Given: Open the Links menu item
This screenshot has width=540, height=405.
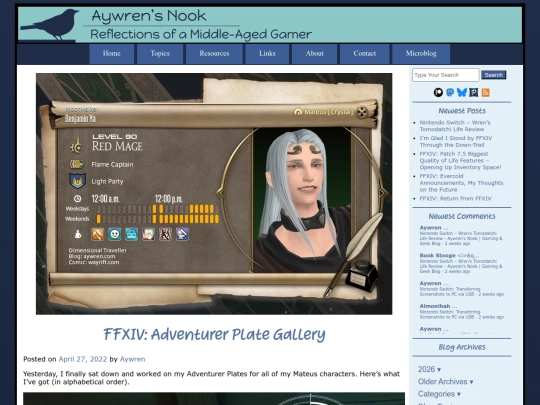Looking at the screenshot, I should click(x=267, y=54).
